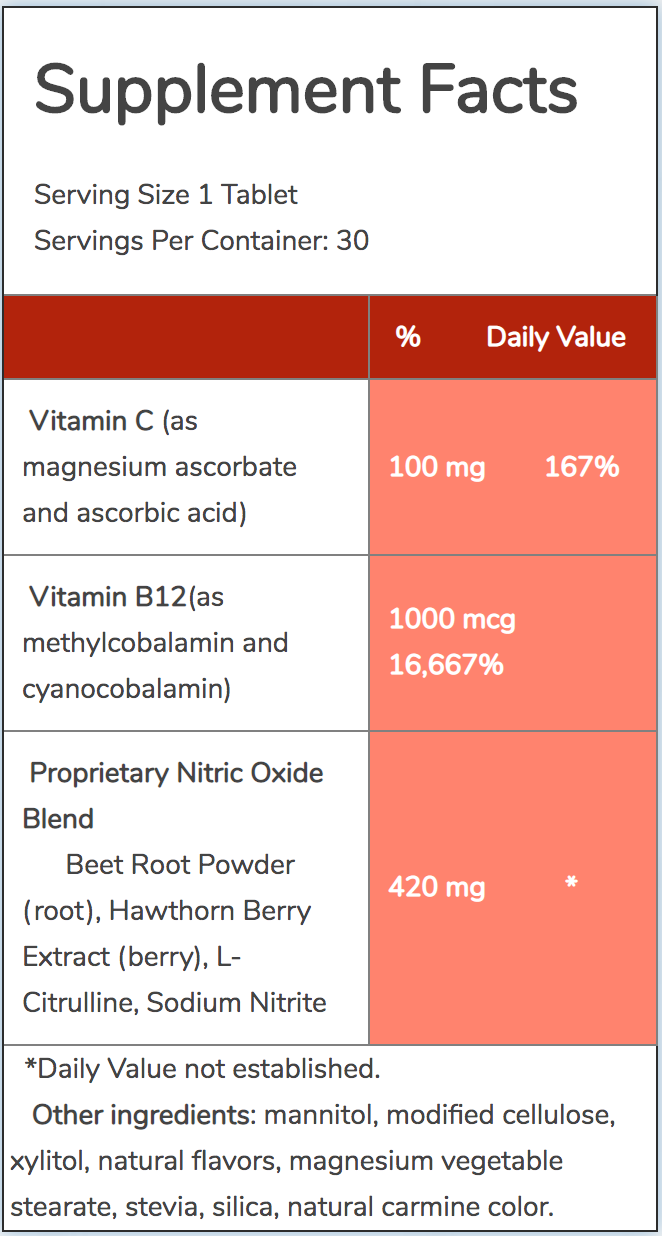The image size is (662, 1236).
Task: Click the Supplement Facts heading
Action: [x=306, y=90]
